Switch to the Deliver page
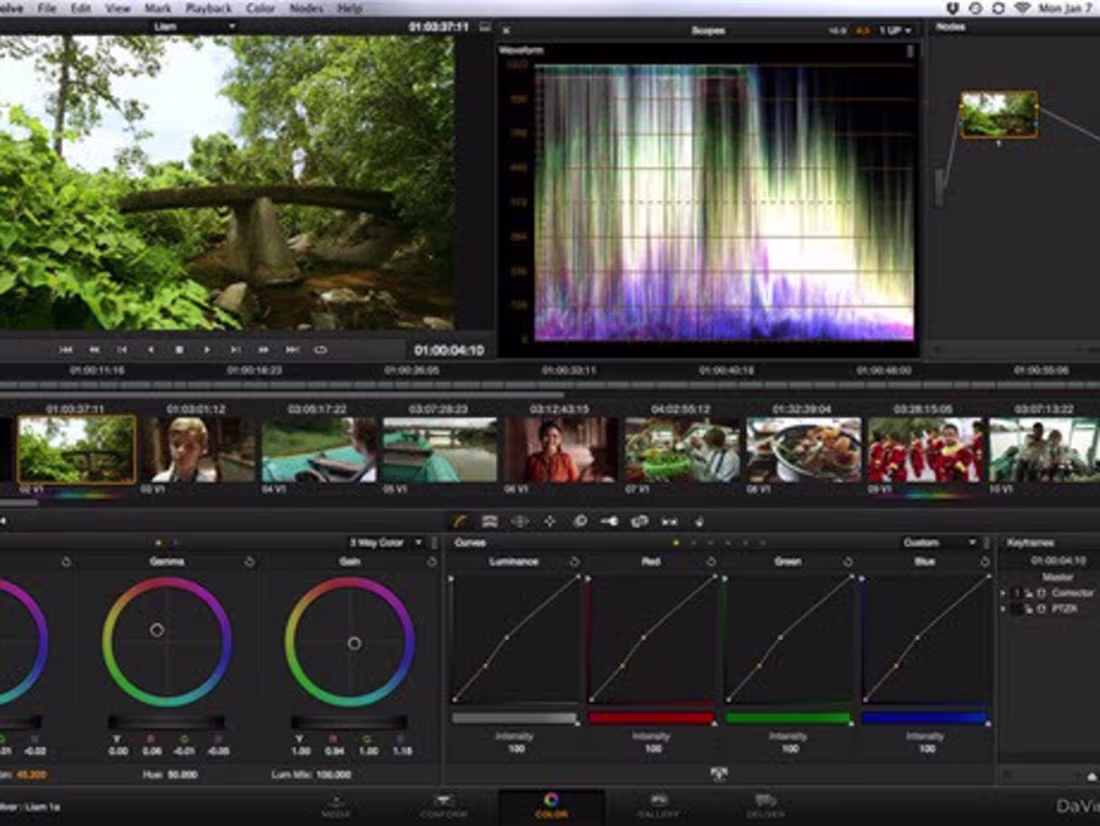The width and height of the screenshot is (1100, 826). click(x=765, y=807)
